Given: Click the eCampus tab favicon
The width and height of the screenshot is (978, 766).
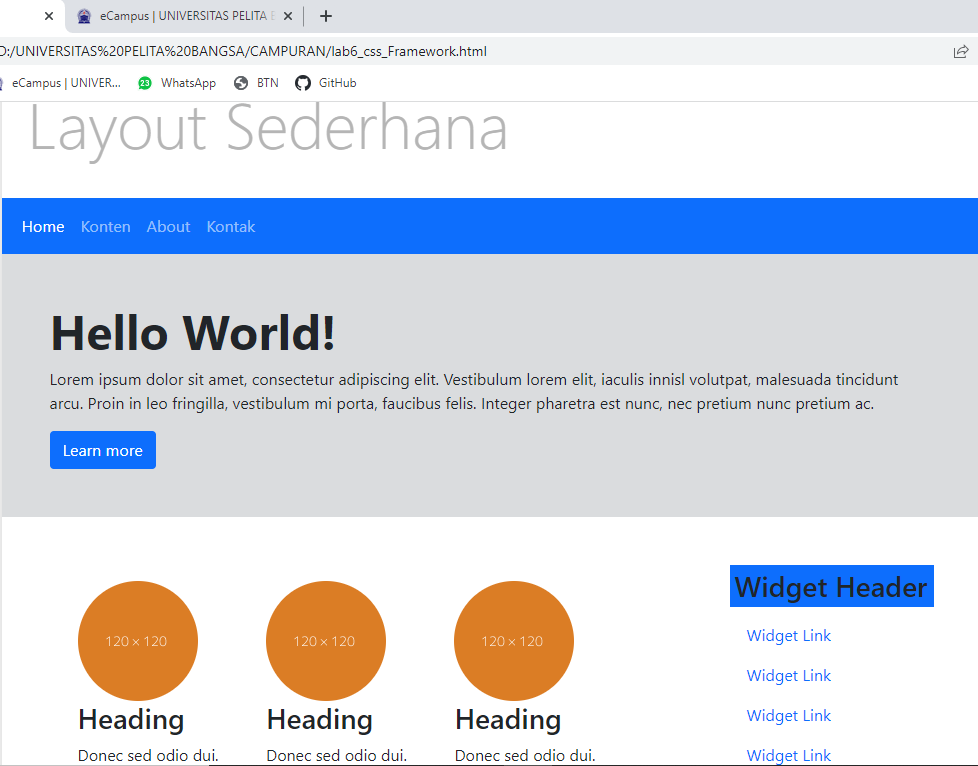Looking at the screenshot, I should 85,16.
